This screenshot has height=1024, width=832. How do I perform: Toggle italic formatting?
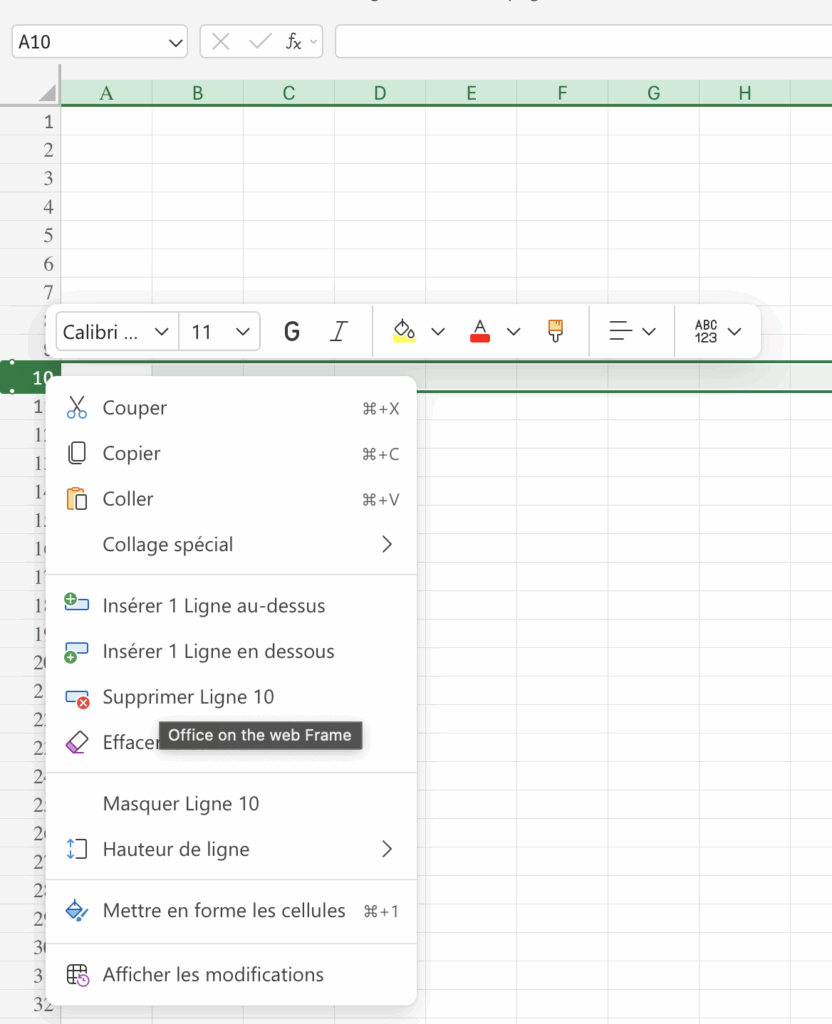(x=339, y=331)
